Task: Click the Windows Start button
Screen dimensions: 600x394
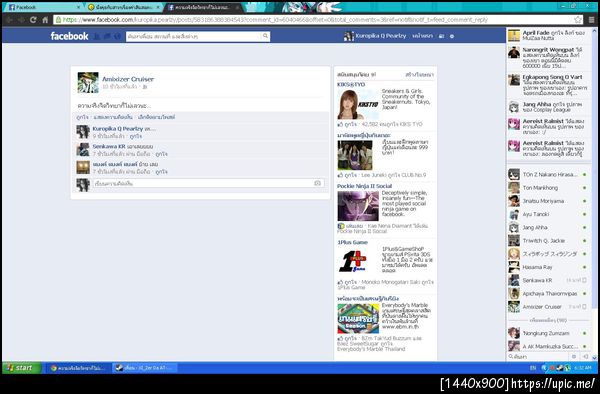Action: 21,368
